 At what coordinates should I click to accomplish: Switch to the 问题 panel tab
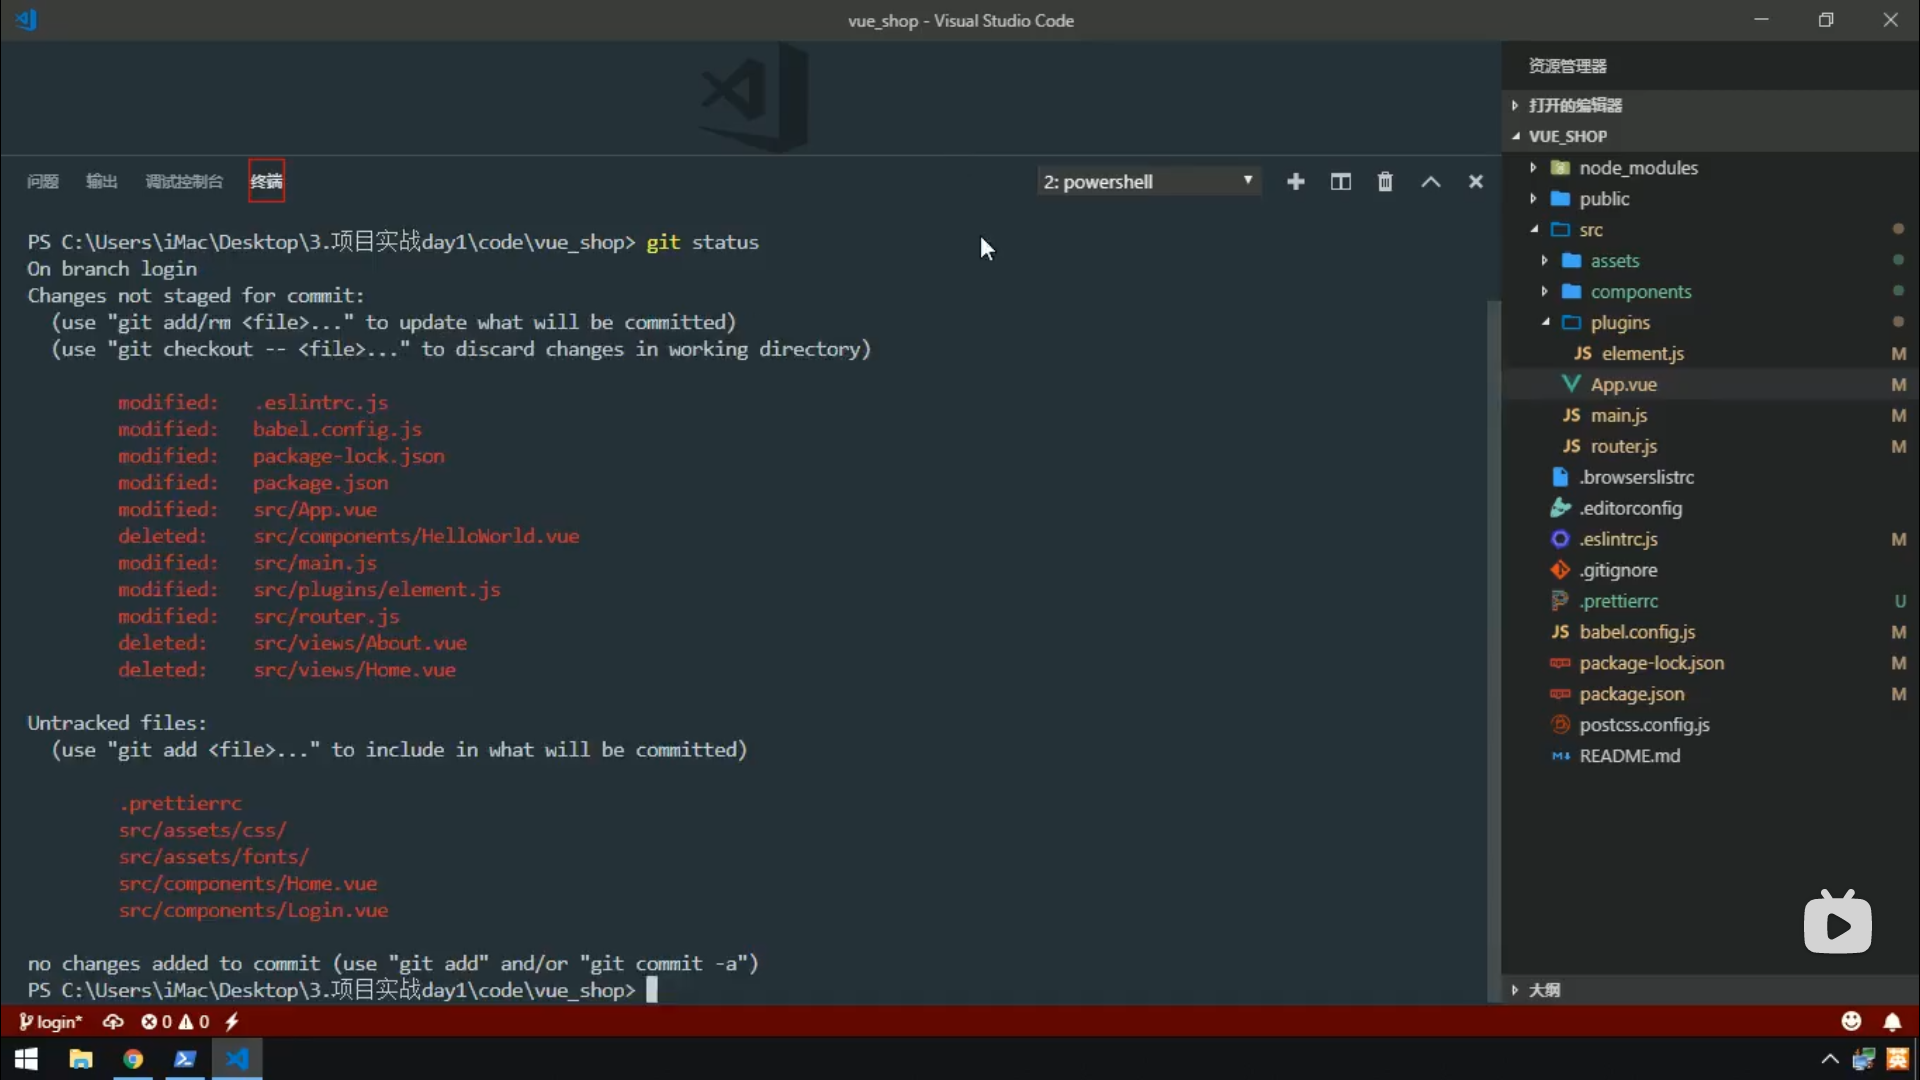43,181
